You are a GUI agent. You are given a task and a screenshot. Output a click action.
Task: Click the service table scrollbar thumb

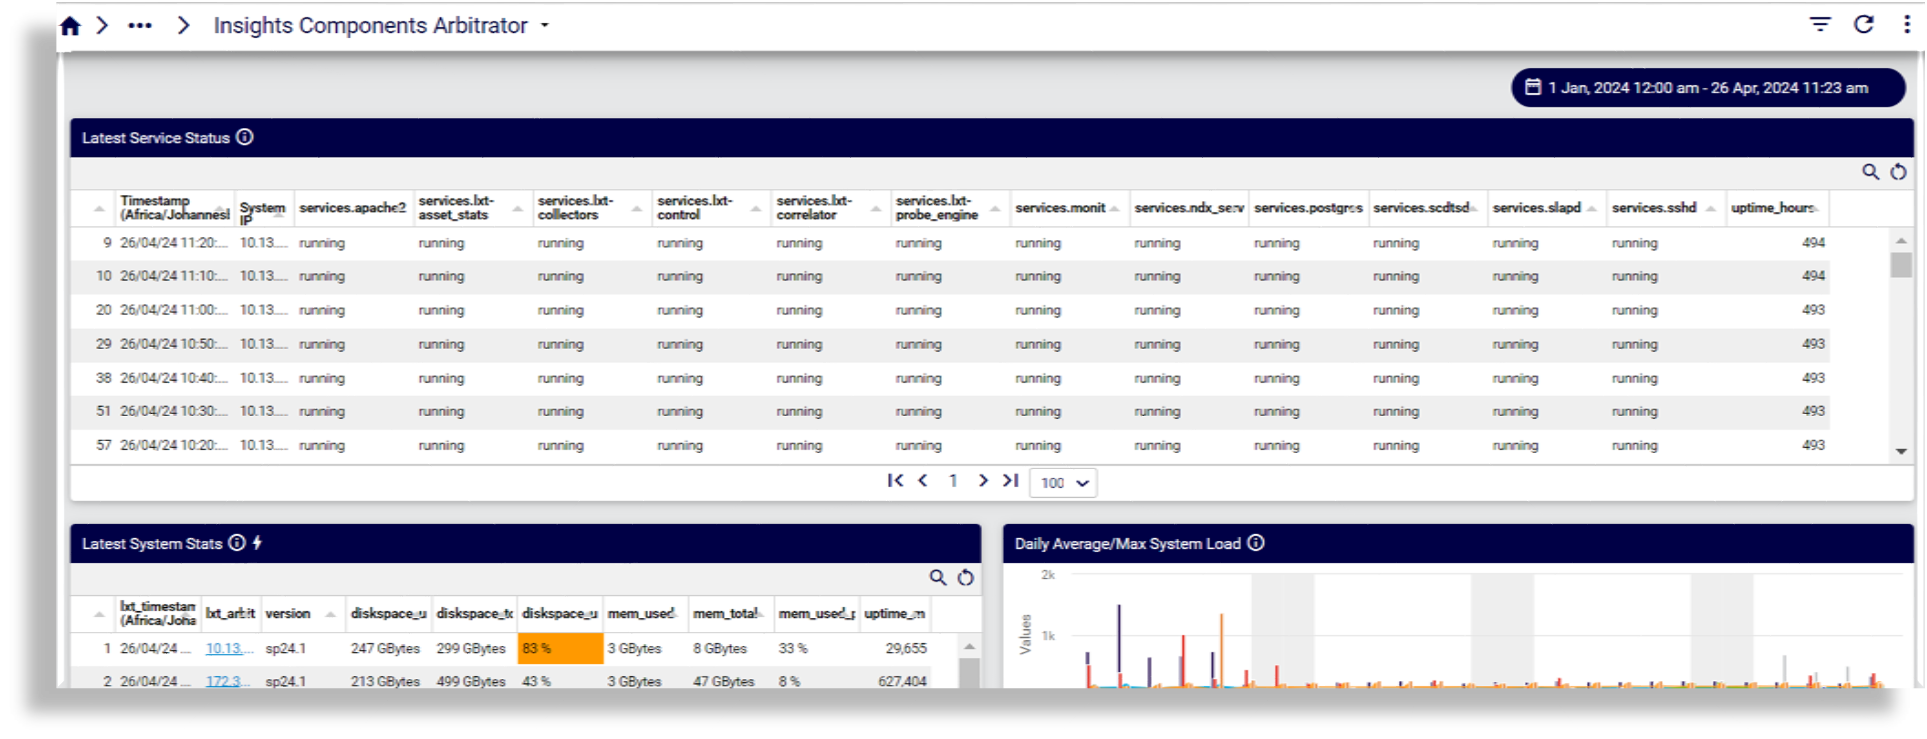tap(1901, 265)
